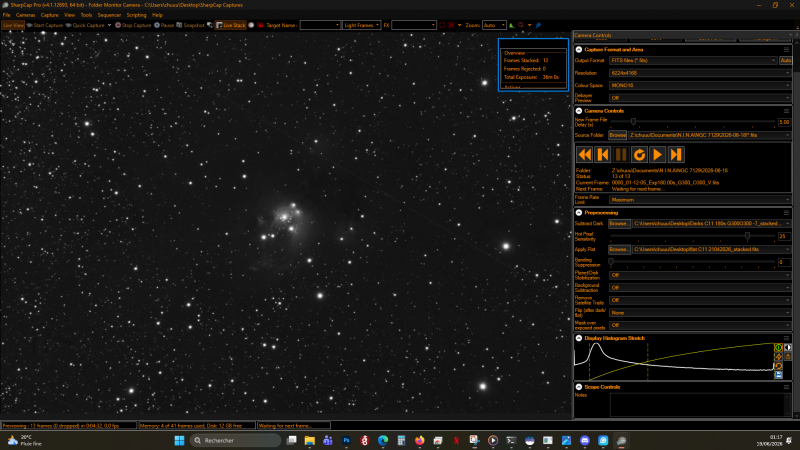Reset the display histogram stretch

[x=779, y=366]
